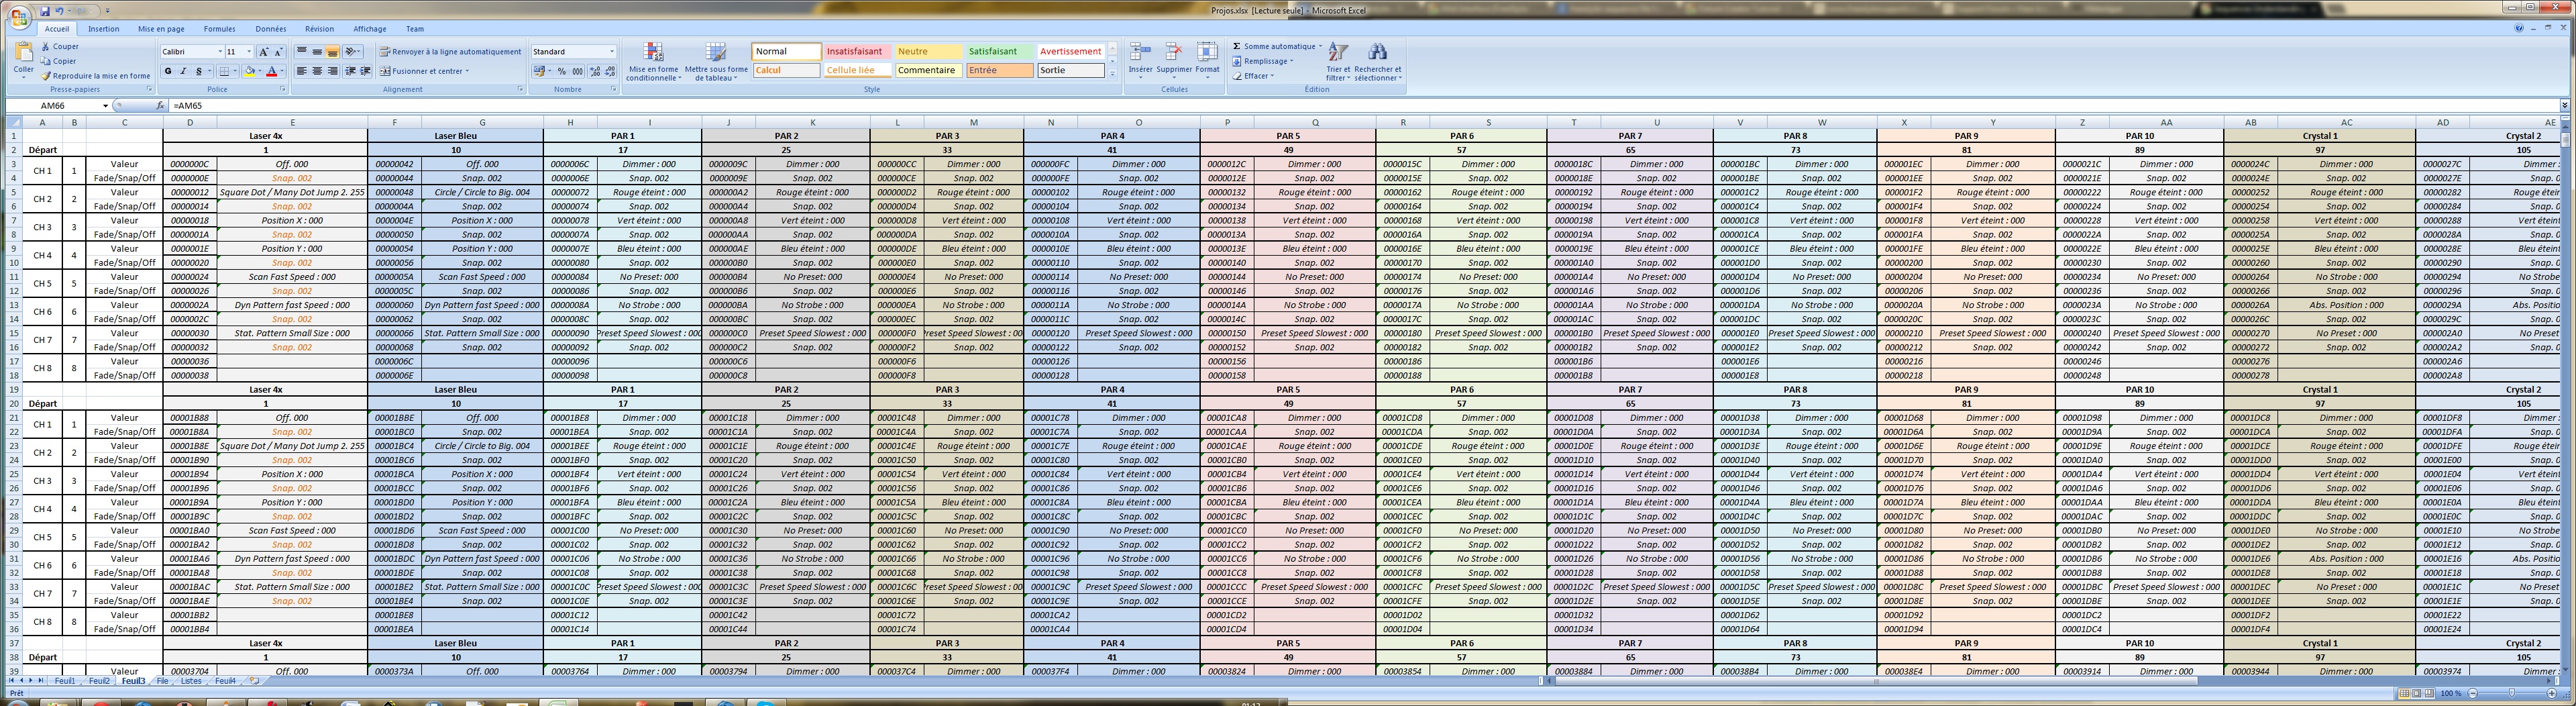Expand the Standard number format dropdown

(612, 52)
